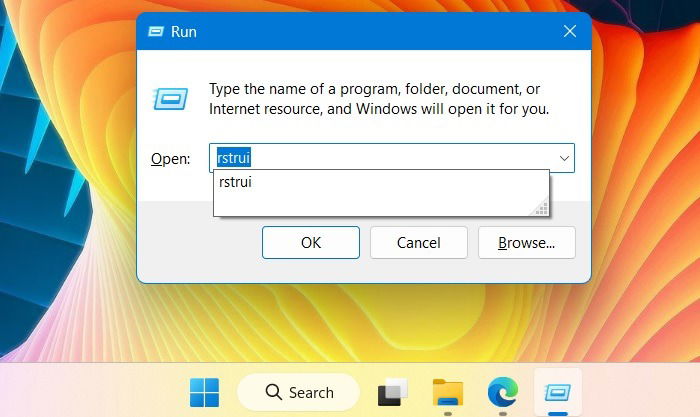Viewport: 700px width, 417px height.
Task: Open the taskbar Search box
Action: tap(299, 392)
